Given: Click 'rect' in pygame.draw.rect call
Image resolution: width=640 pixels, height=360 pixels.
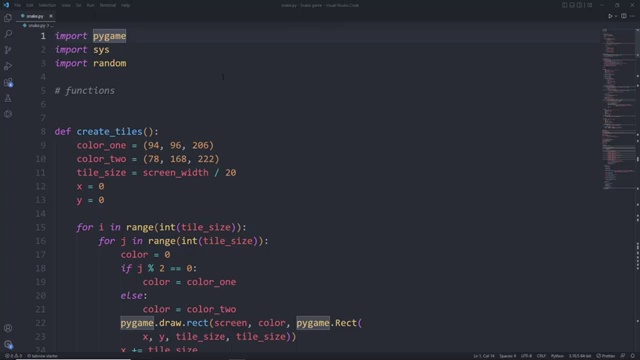Looking at the screenshot, I should click(x=198, y=323).
